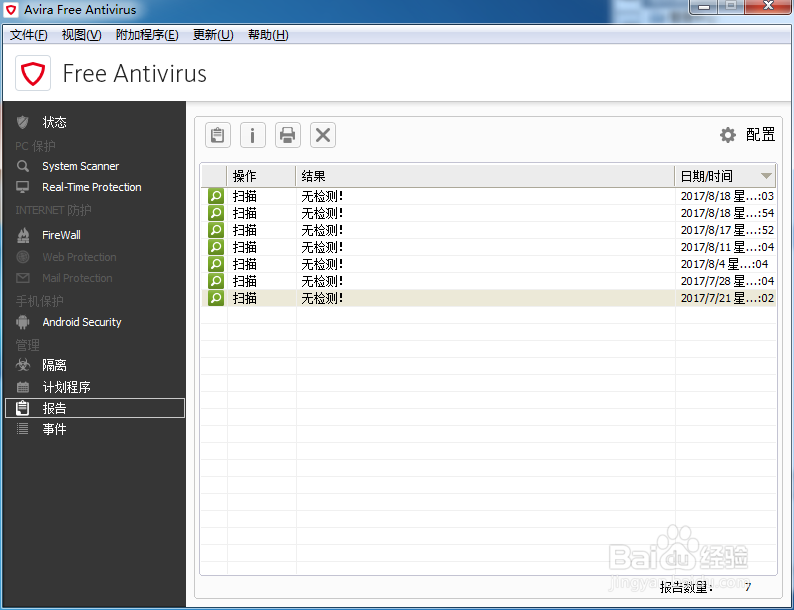
Task: Click the information 'i' toolbar button
Action: 253,135
